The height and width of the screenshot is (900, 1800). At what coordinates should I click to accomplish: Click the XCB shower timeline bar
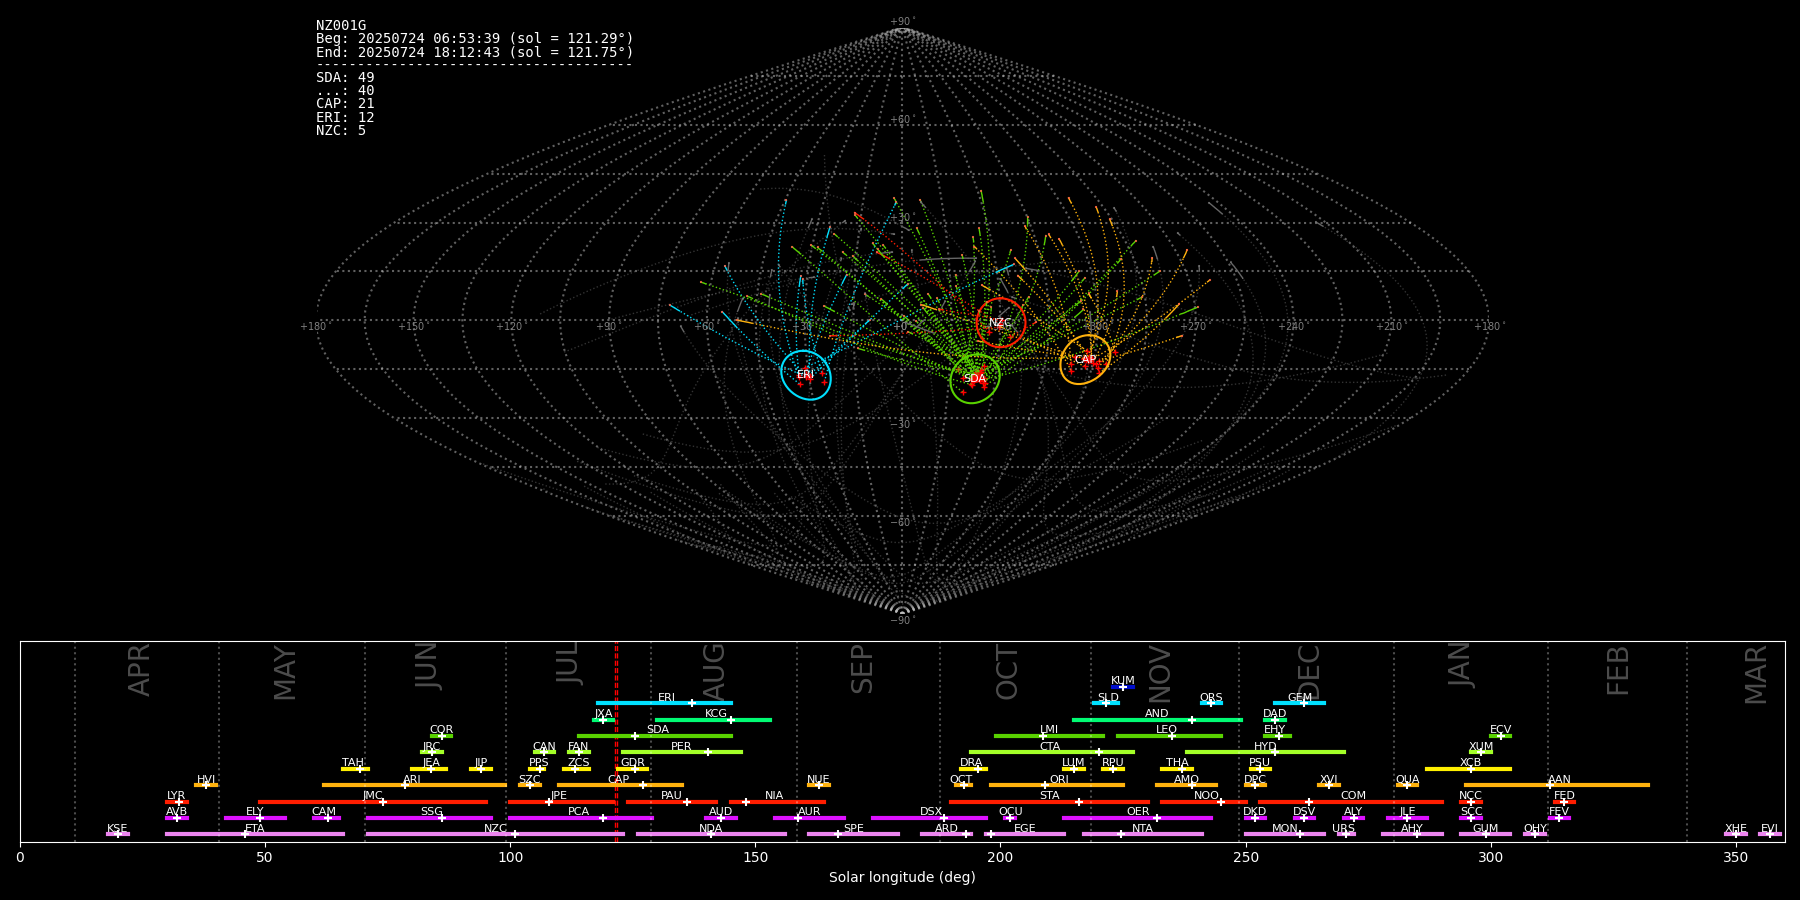pyautogui.click(x=1468, y=769)
